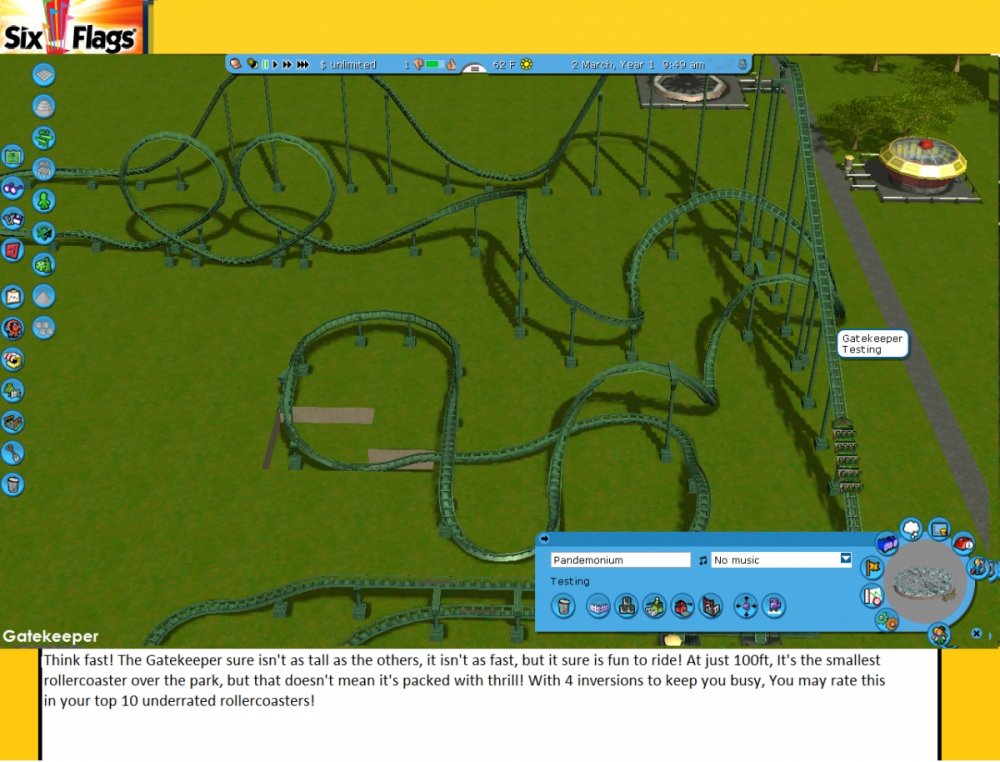Set game speed to normal play
Screen dimensions: 1000x762
tap(276, 65)
